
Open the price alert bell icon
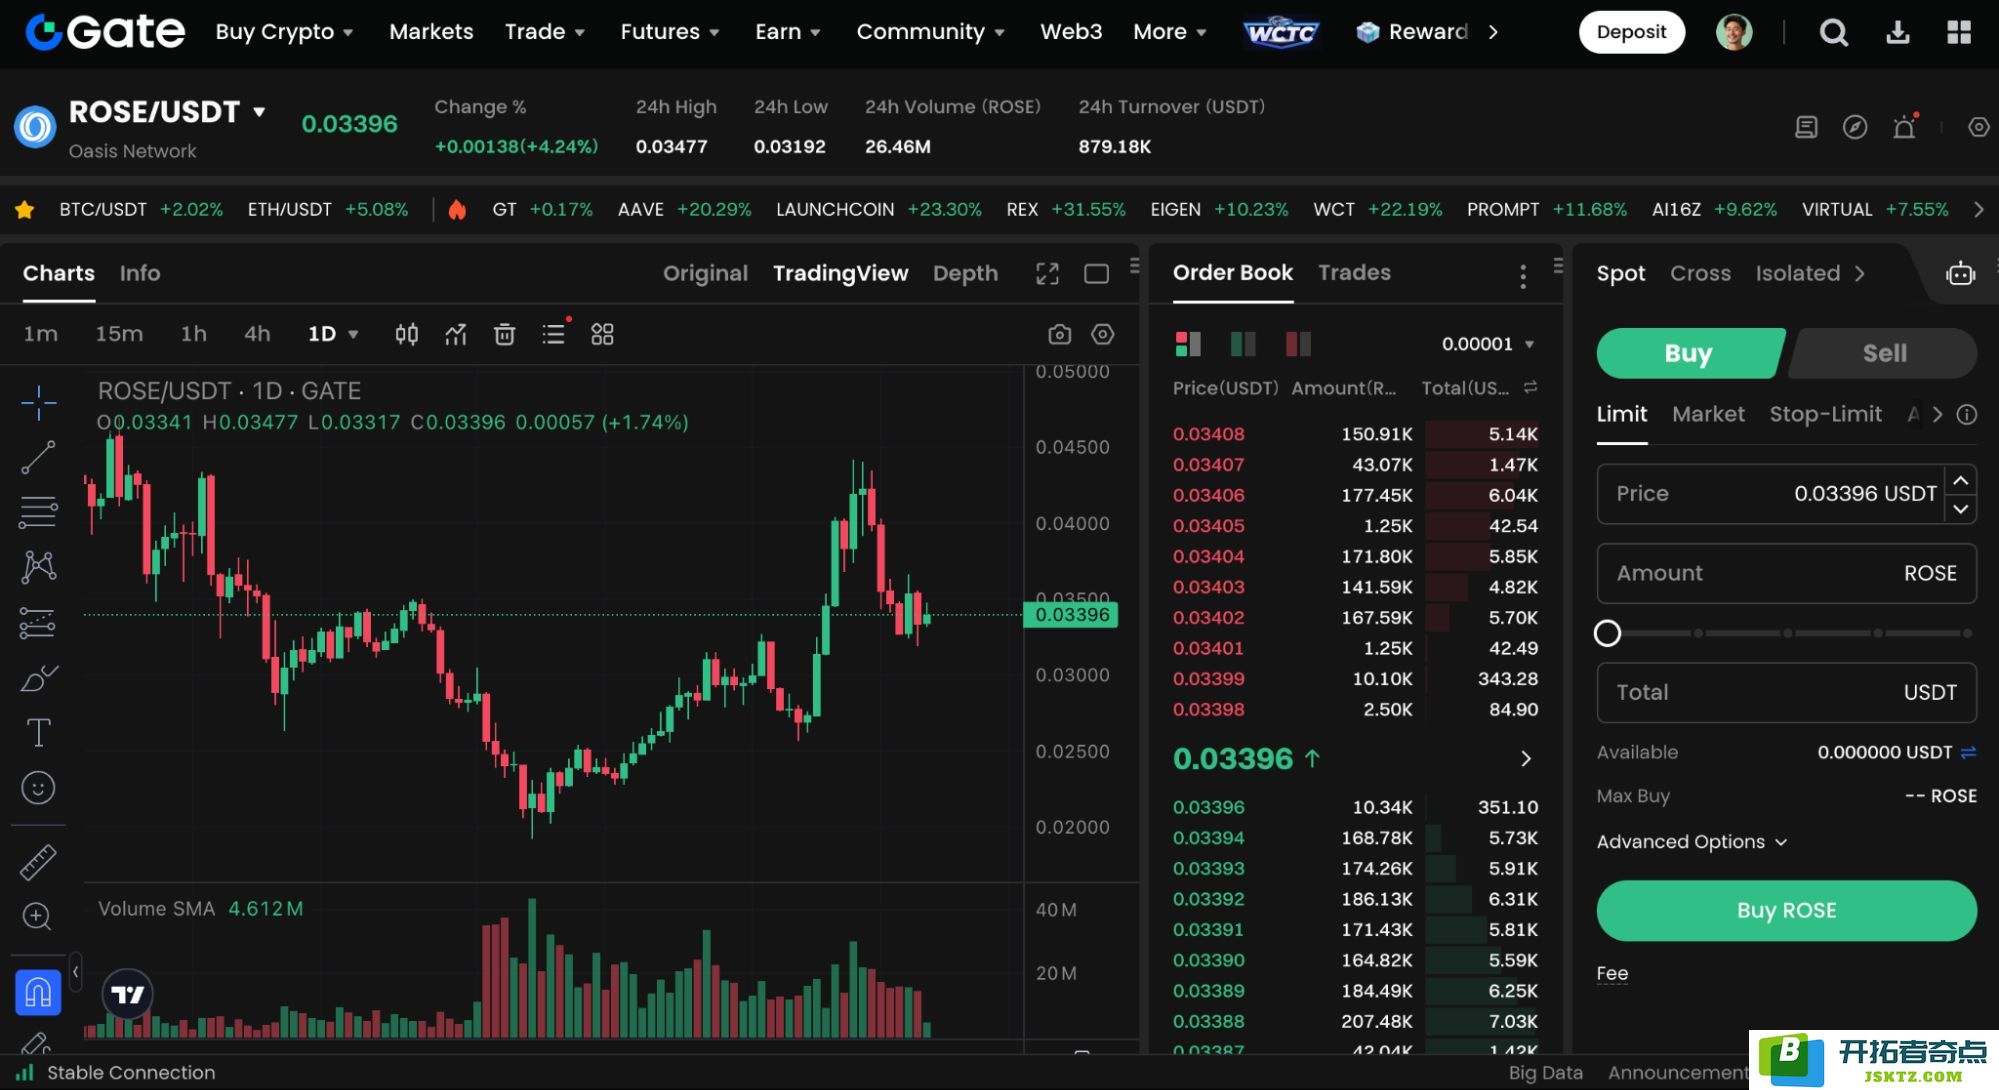(x=1905, y=127)
